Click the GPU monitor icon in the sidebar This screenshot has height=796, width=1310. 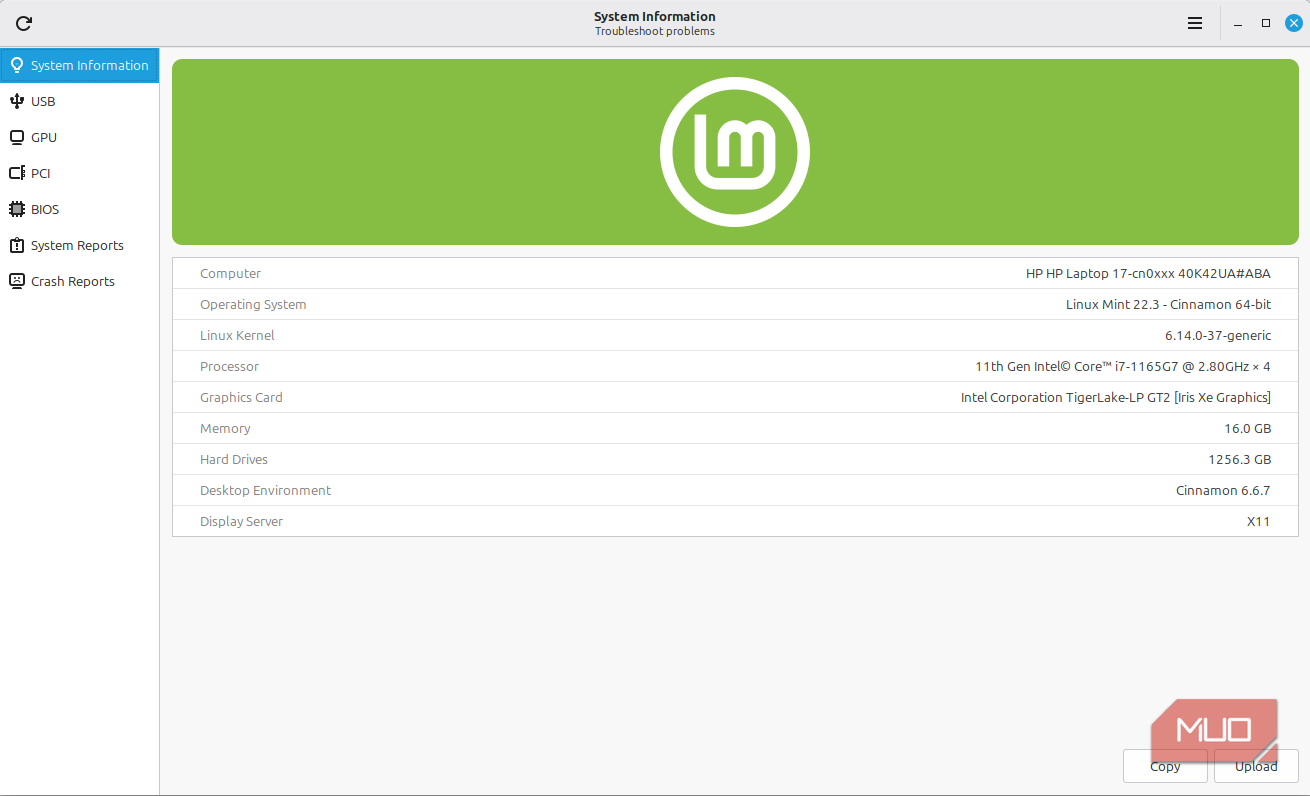coord(17,137)
